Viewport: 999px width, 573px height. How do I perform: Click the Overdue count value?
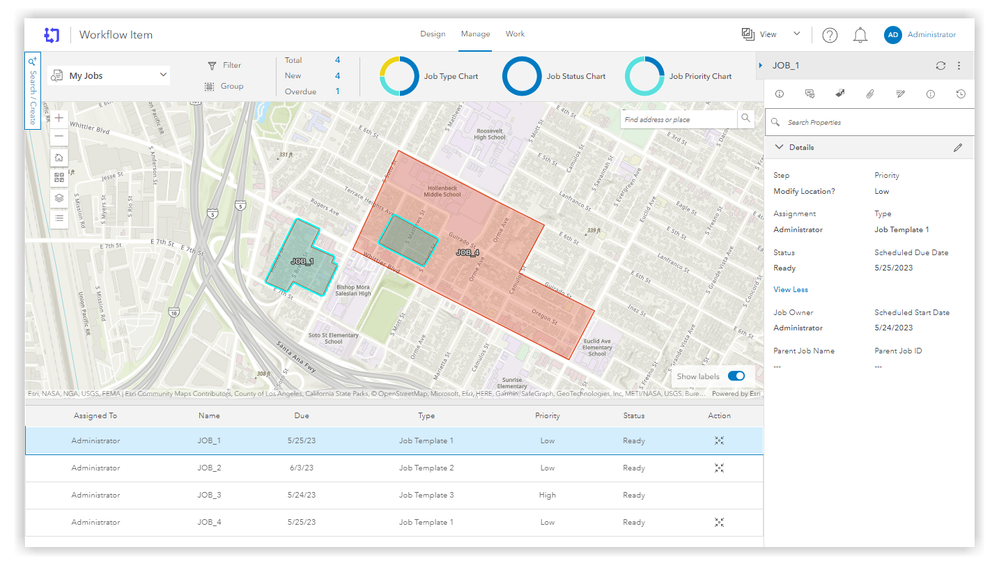pos(338,91)
